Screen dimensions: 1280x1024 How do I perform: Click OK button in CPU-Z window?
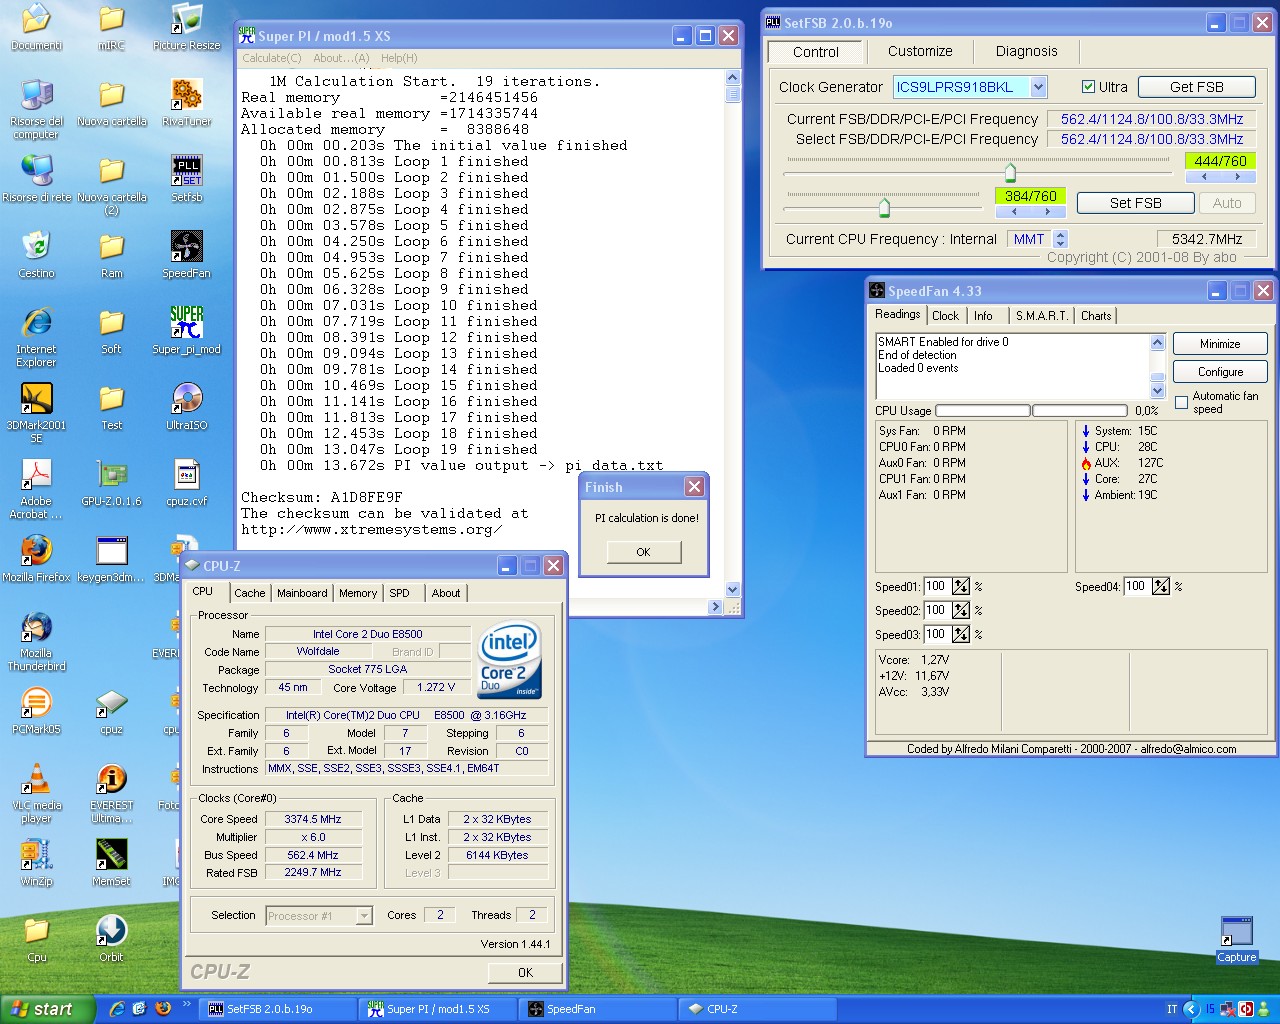tap(525, 973)
